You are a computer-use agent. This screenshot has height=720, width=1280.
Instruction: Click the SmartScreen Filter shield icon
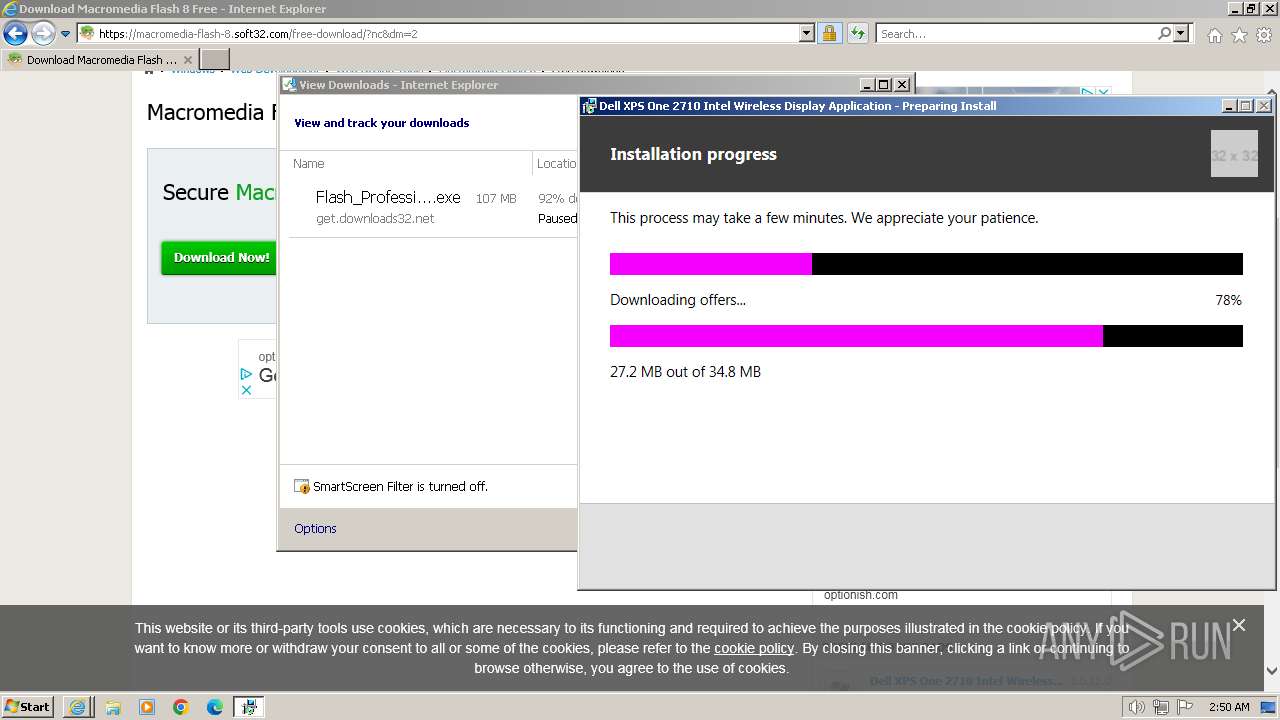click(302, 487)
